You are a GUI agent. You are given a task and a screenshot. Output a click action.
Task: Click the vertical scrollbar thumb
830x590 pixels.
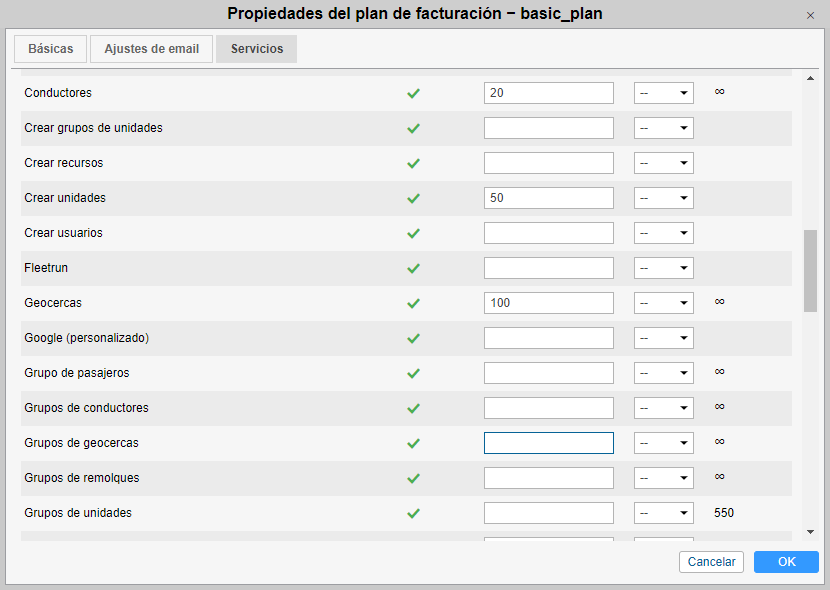tap(810, 270)
